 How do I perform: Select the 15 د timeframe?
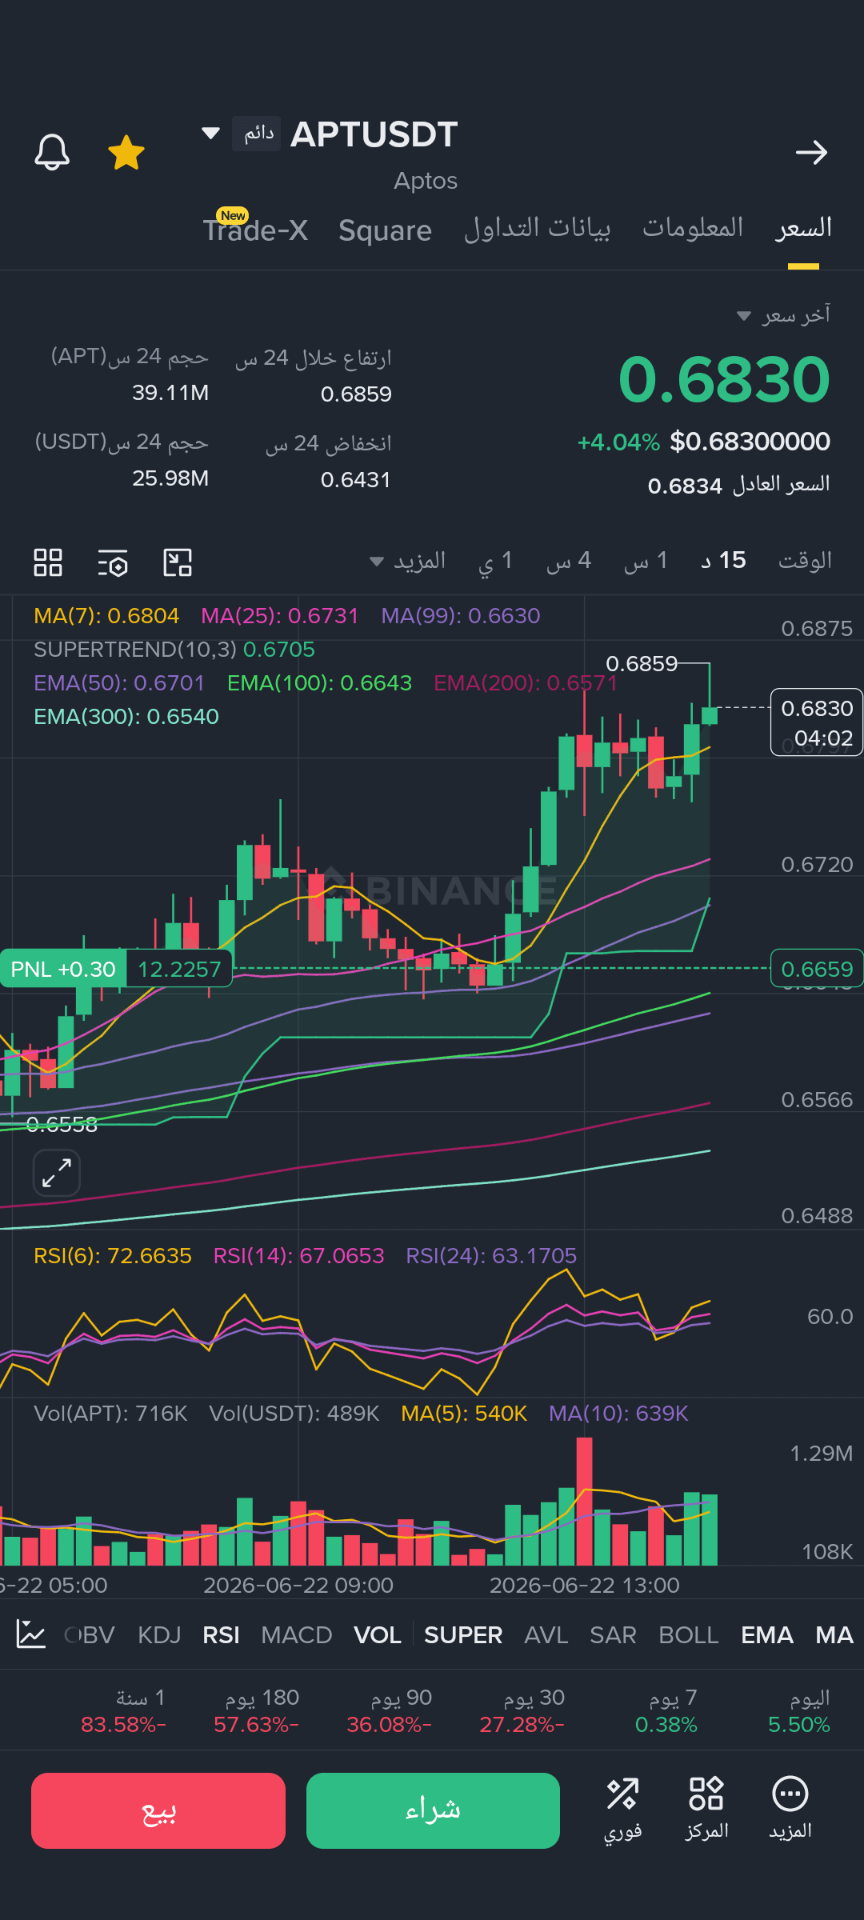tap(723, 560)
